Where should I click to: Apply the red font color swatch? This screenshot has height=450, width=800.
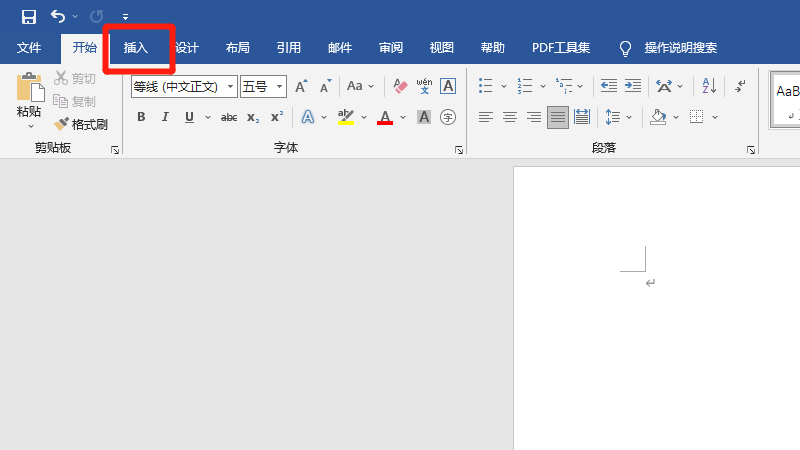click(385, 117)
